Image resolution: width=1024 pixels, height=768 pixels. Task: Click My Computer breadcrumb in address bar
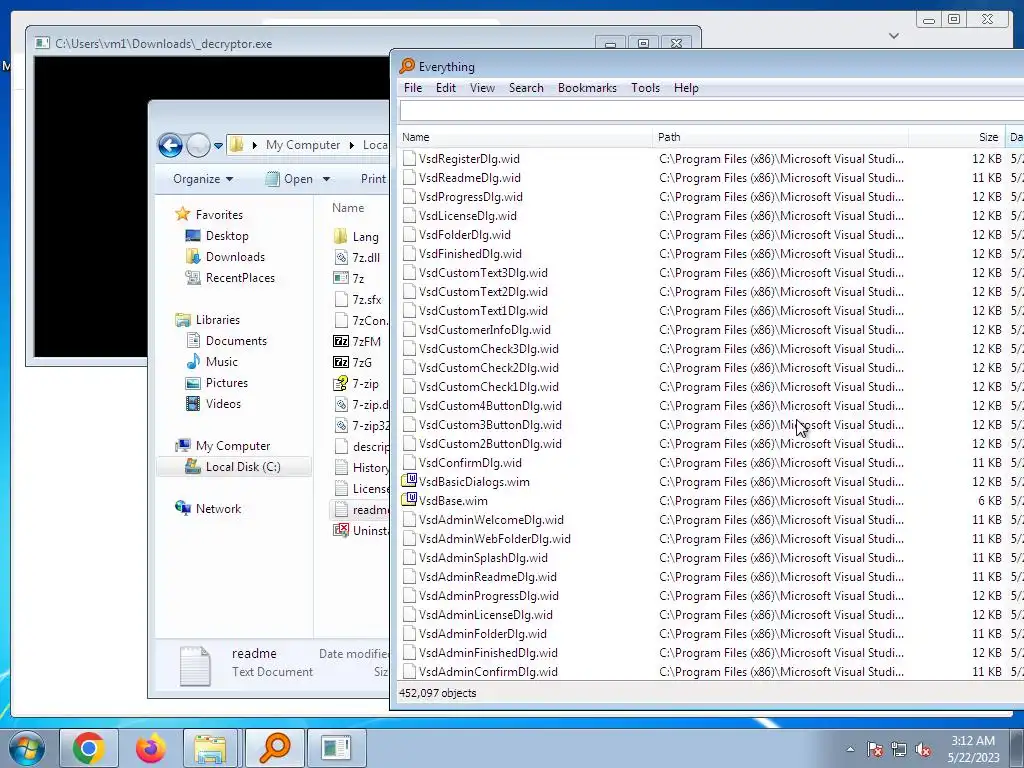coord(302,145)
